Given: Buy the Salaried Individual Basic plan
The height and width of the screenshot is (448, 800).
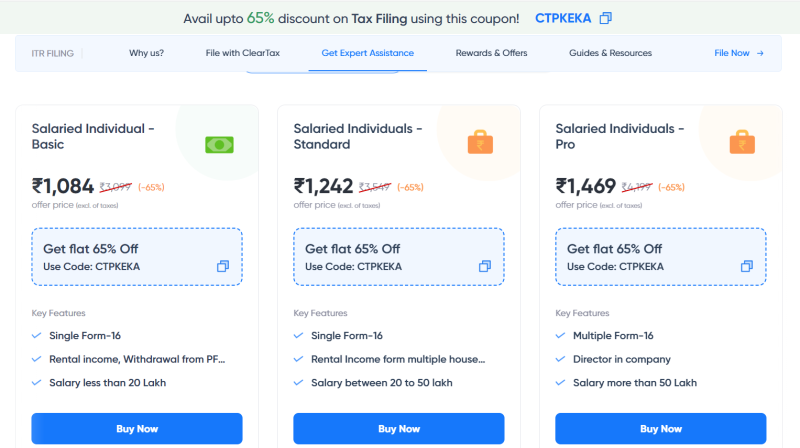Looking at the screenshot, I should coord(137,429).
